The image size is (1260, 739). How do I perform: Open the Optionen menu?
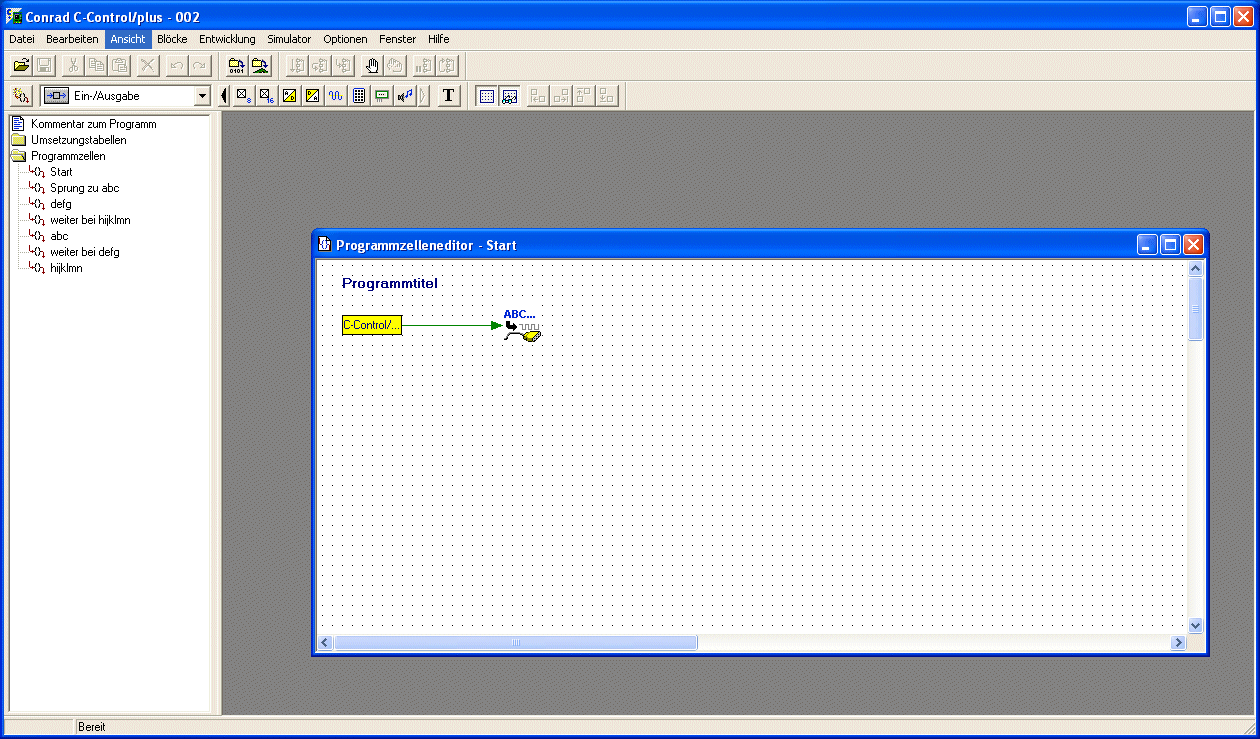click(345, 39)
